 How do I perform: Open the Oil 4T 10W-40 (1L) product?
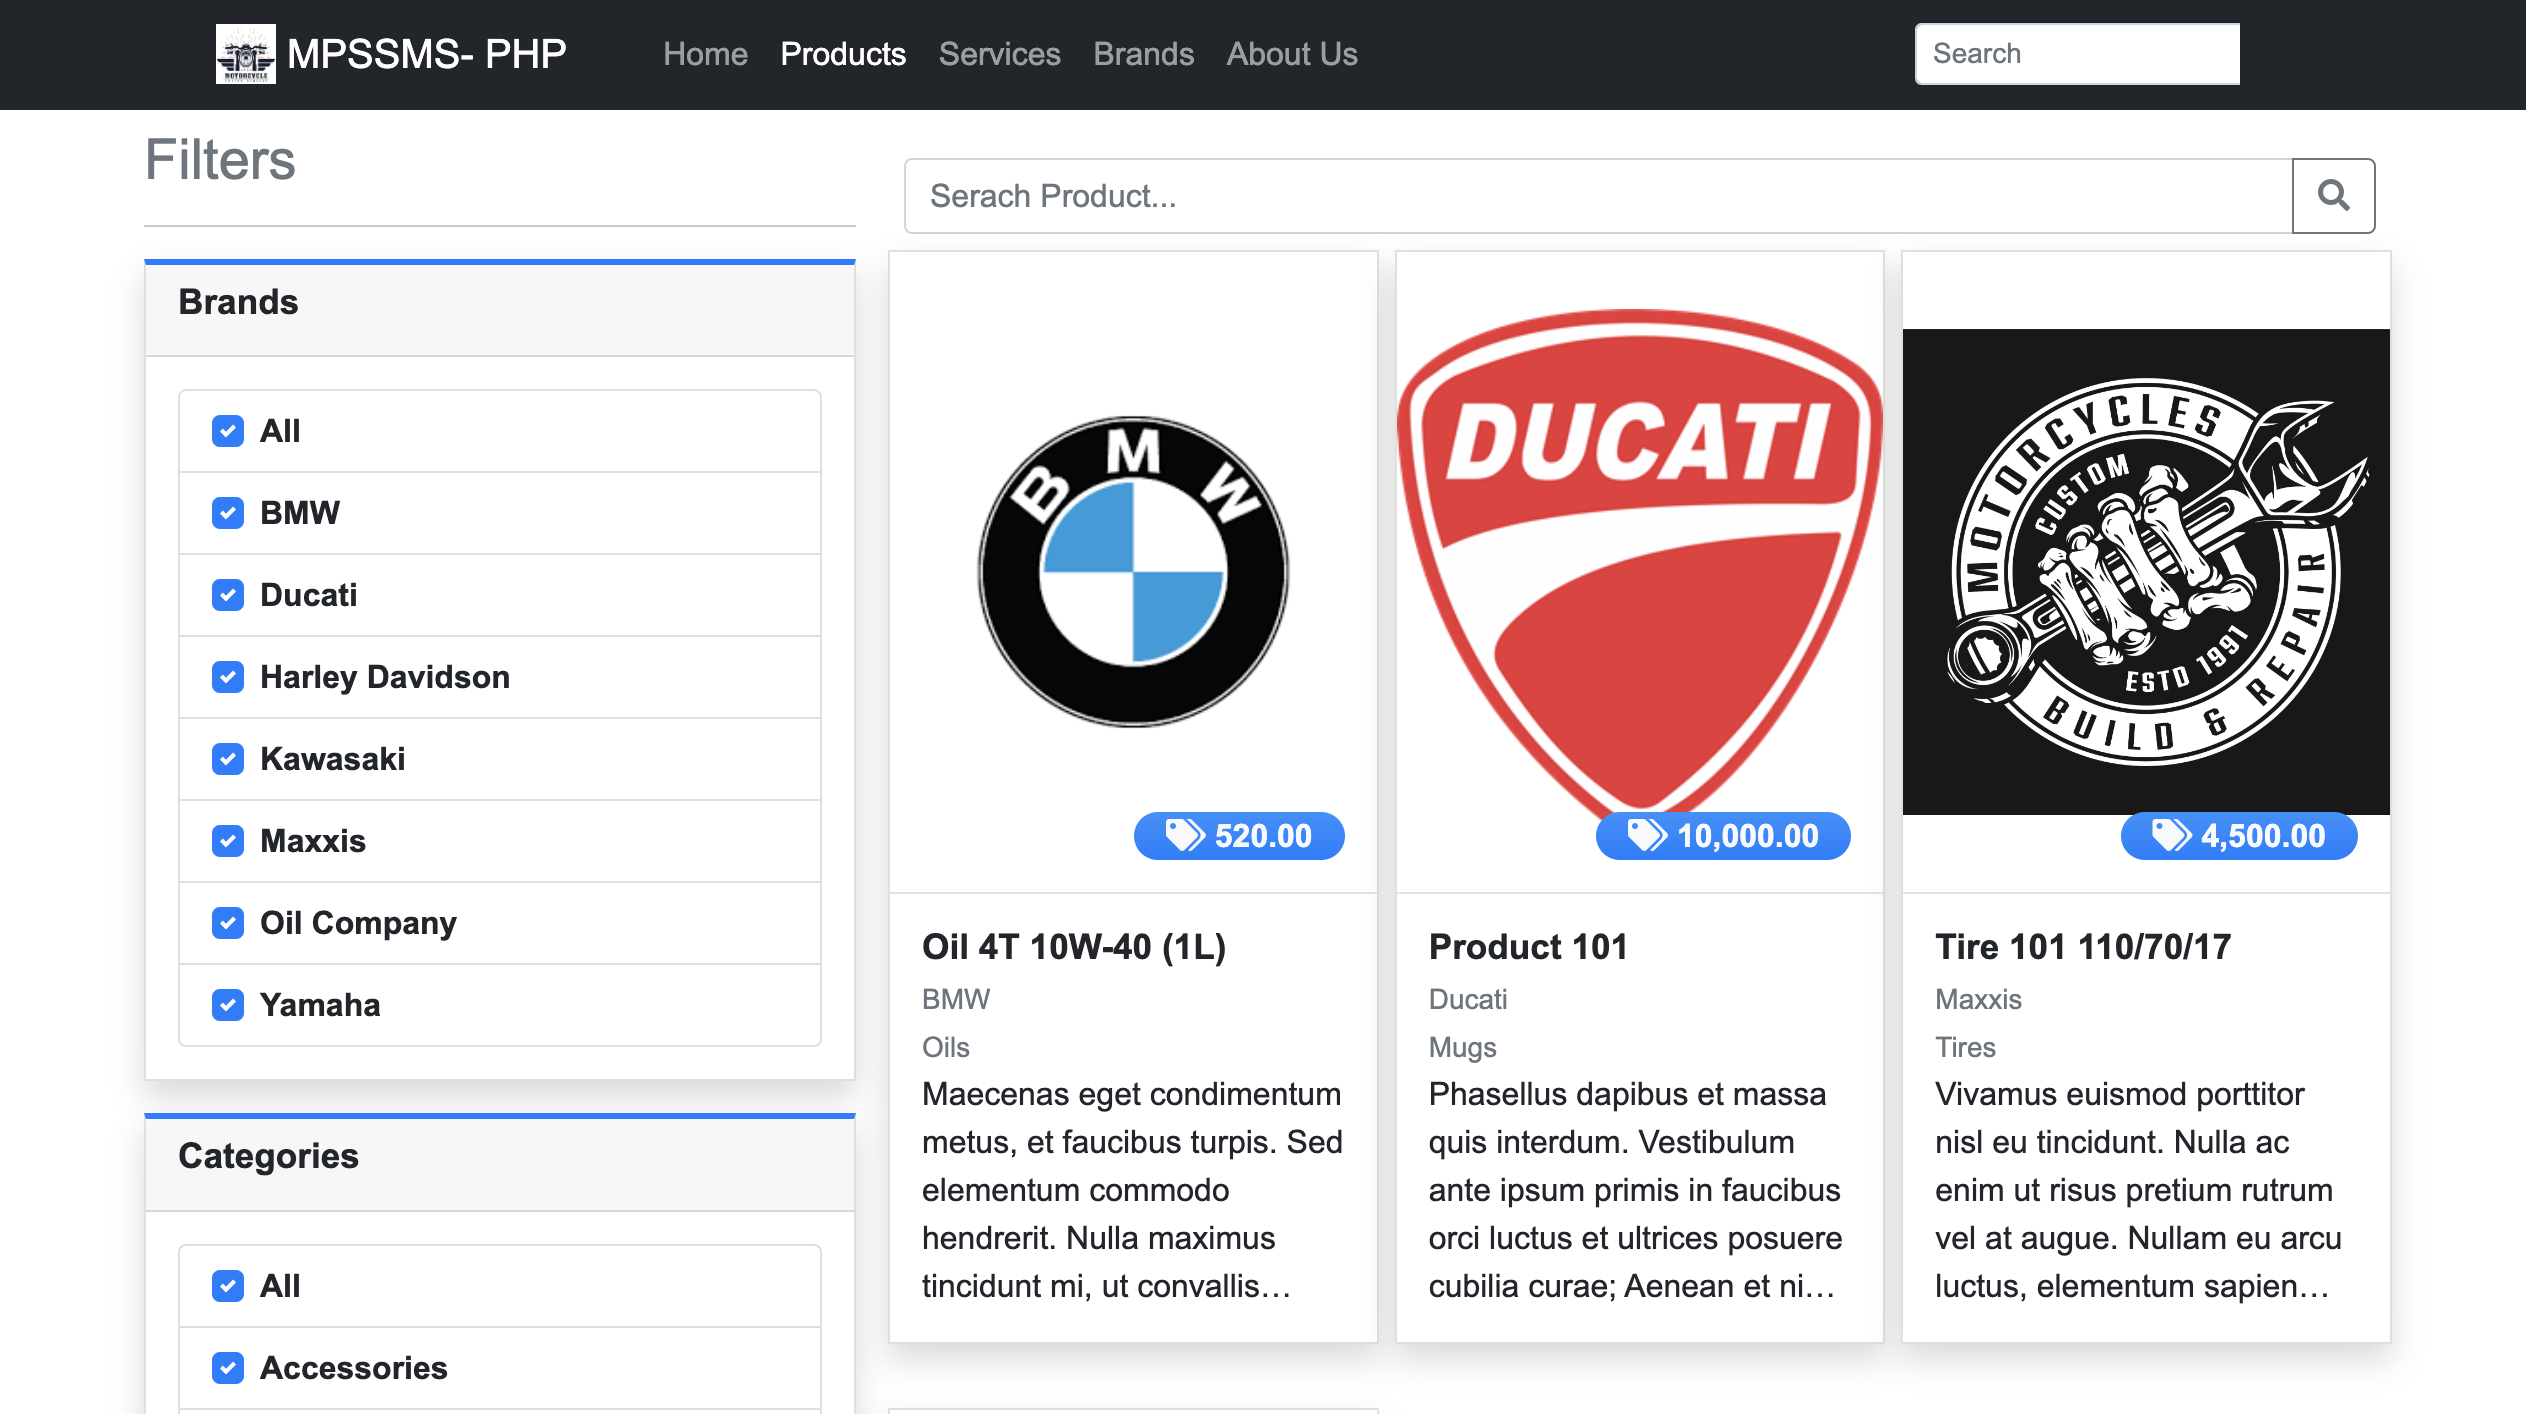[x=1074, y=947]
